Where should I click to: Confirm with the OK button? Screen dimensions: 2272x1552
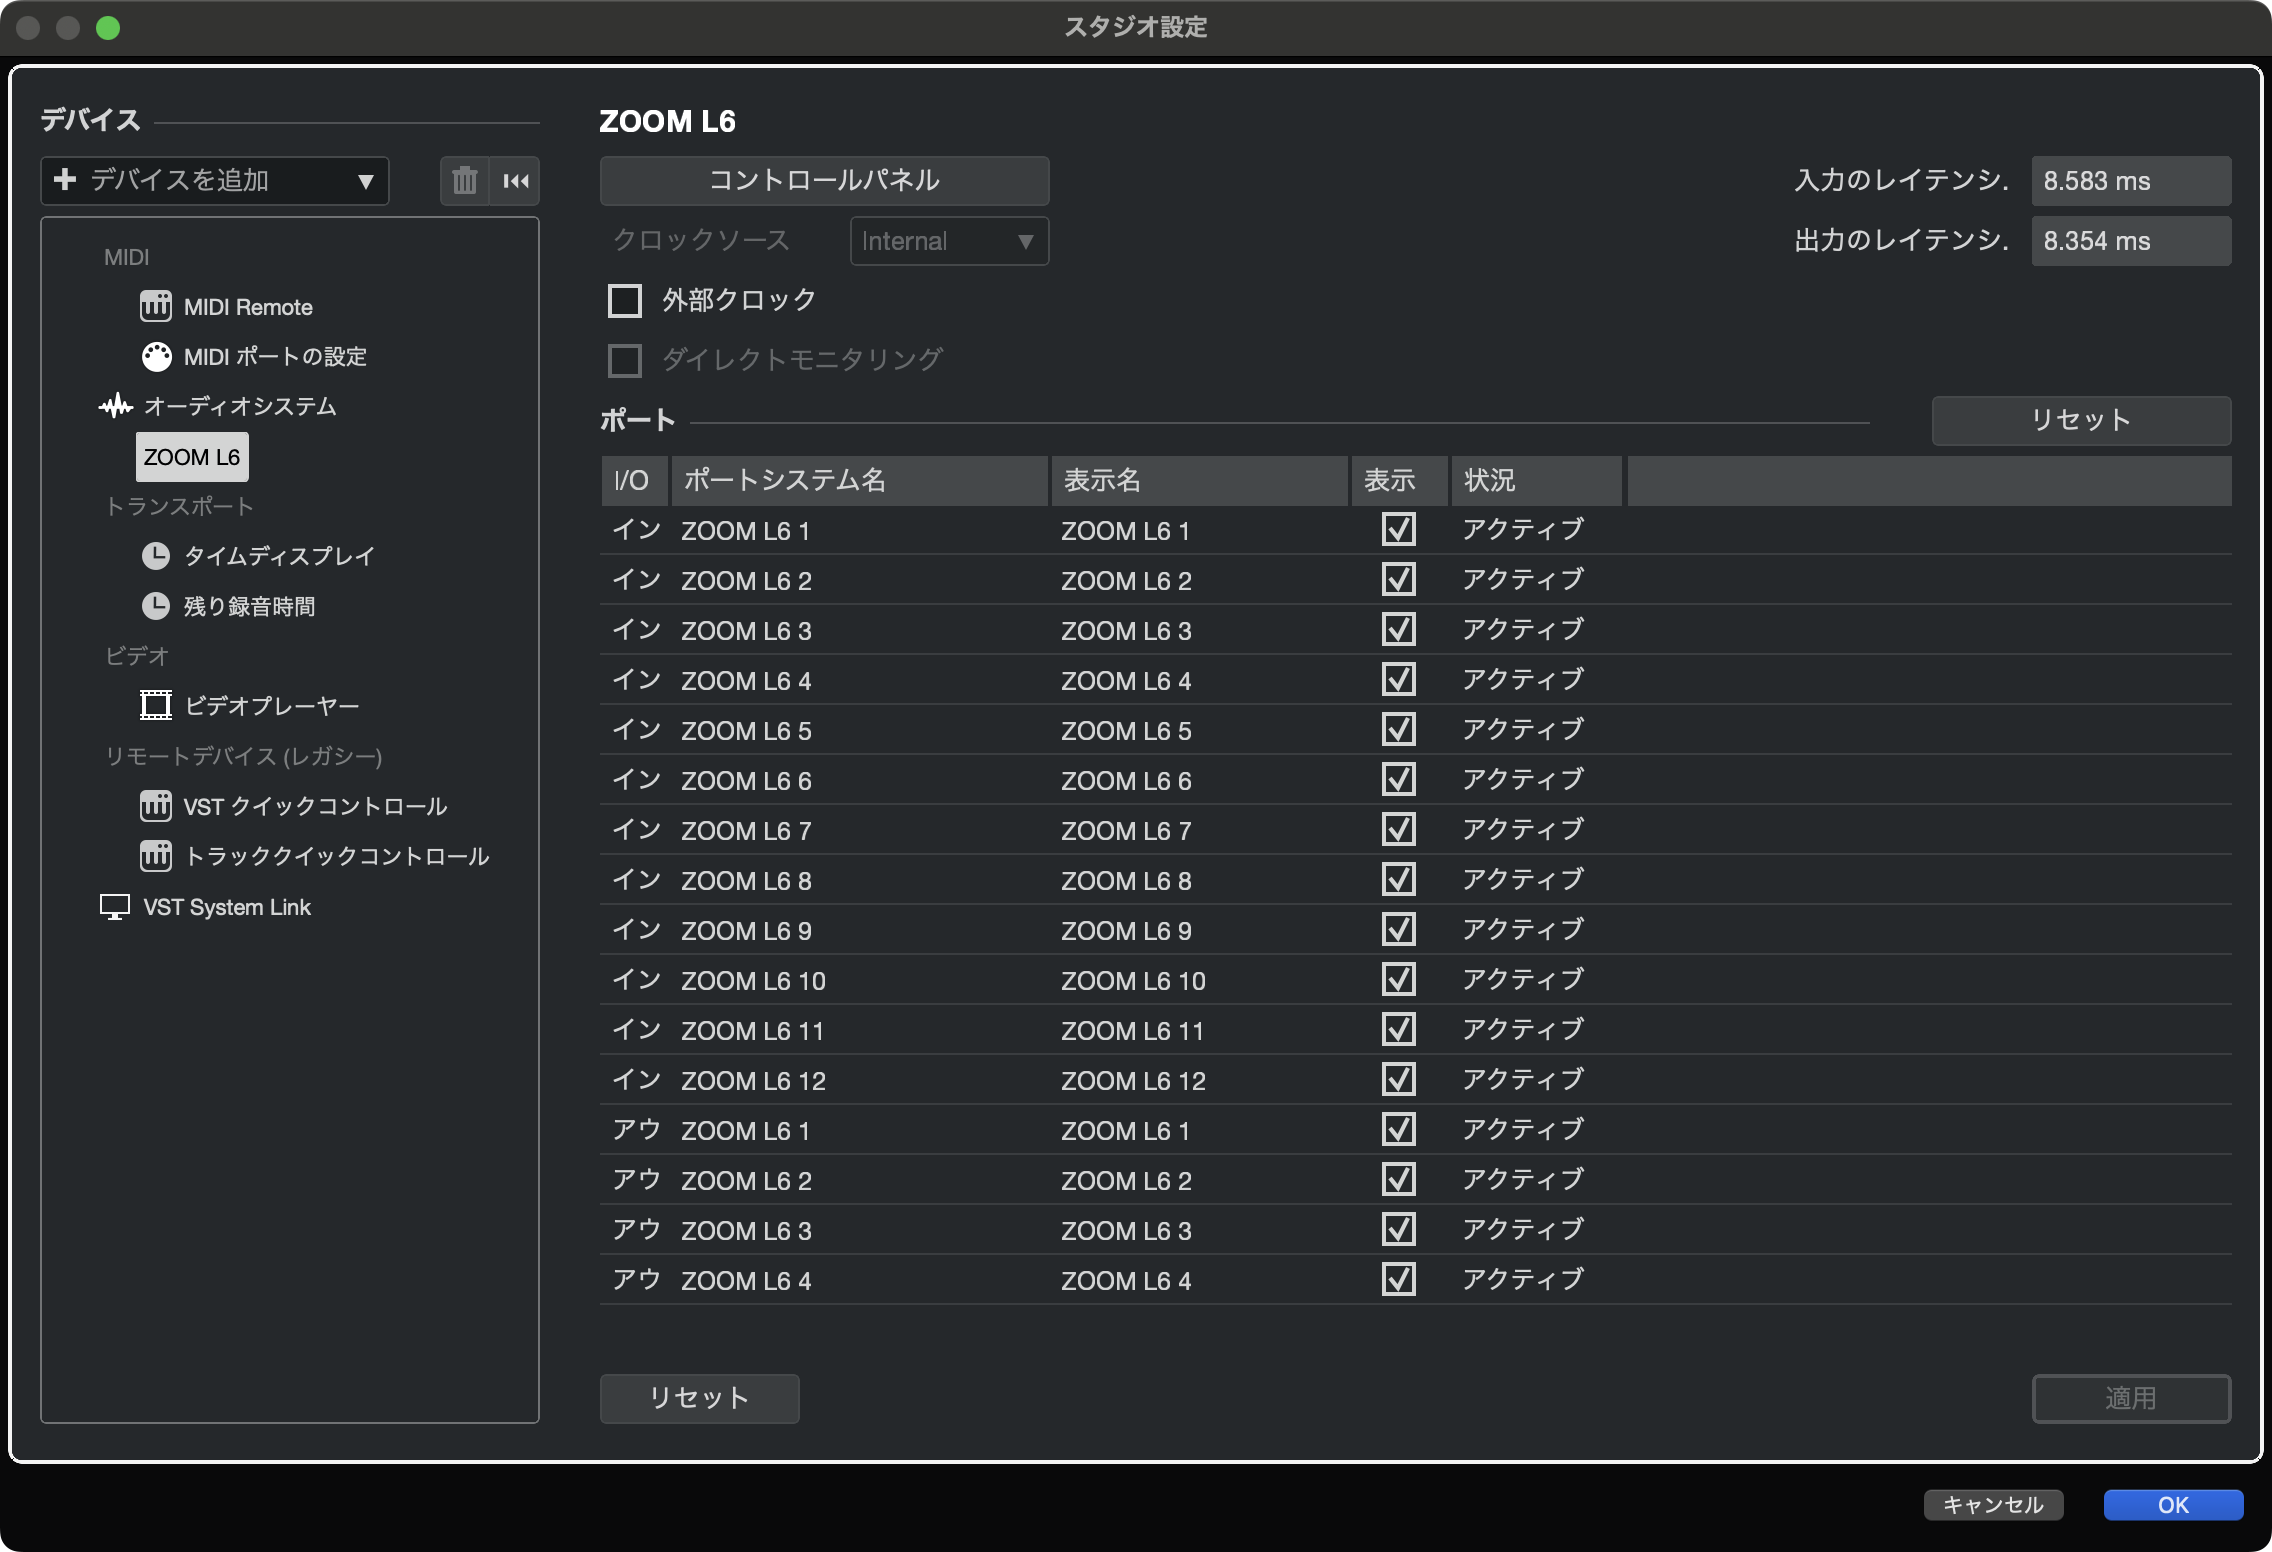coord(2173,1505)
